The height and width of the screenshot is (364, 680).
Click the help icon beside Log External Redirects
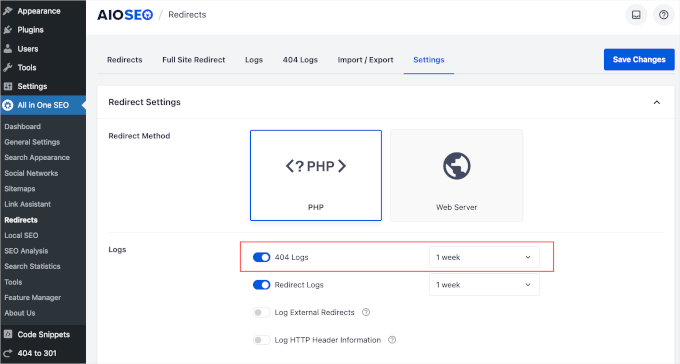[x=366, y=312]
